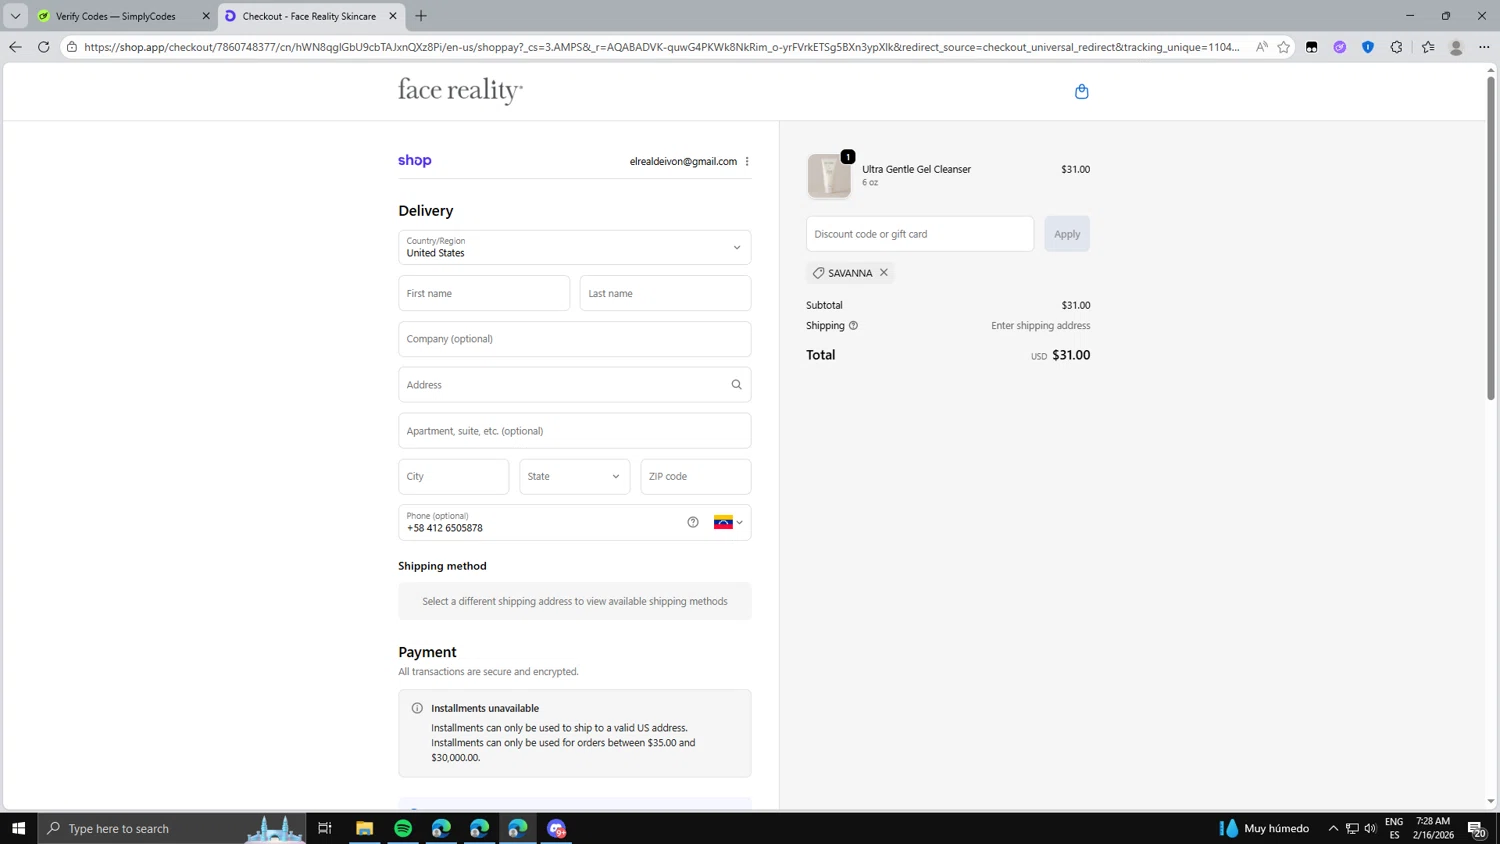Open the phone number help icon

(x=693, y=522)
